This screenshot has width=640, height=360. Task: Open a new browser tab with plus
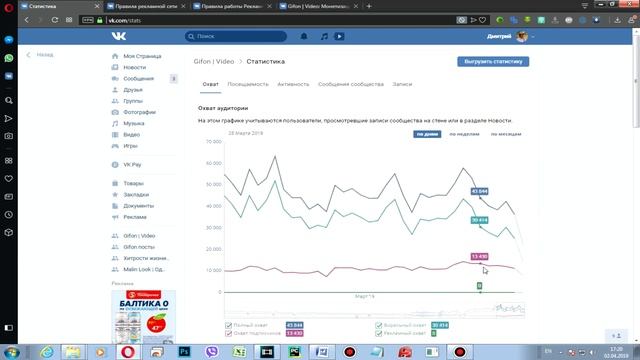pos(369,6)
